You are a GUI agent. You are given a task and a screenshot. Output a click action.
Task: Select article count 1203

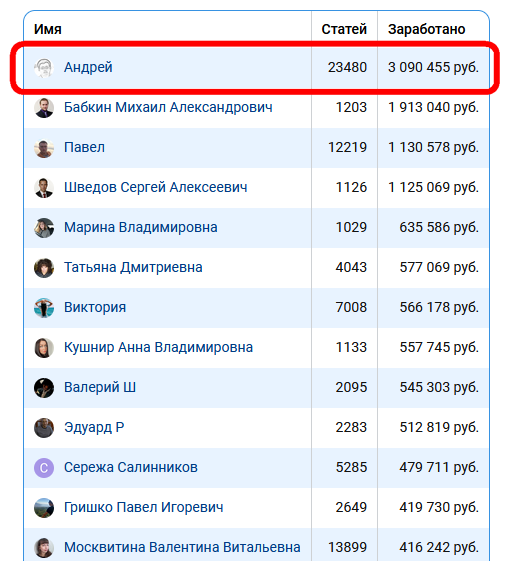click(351, 107)
